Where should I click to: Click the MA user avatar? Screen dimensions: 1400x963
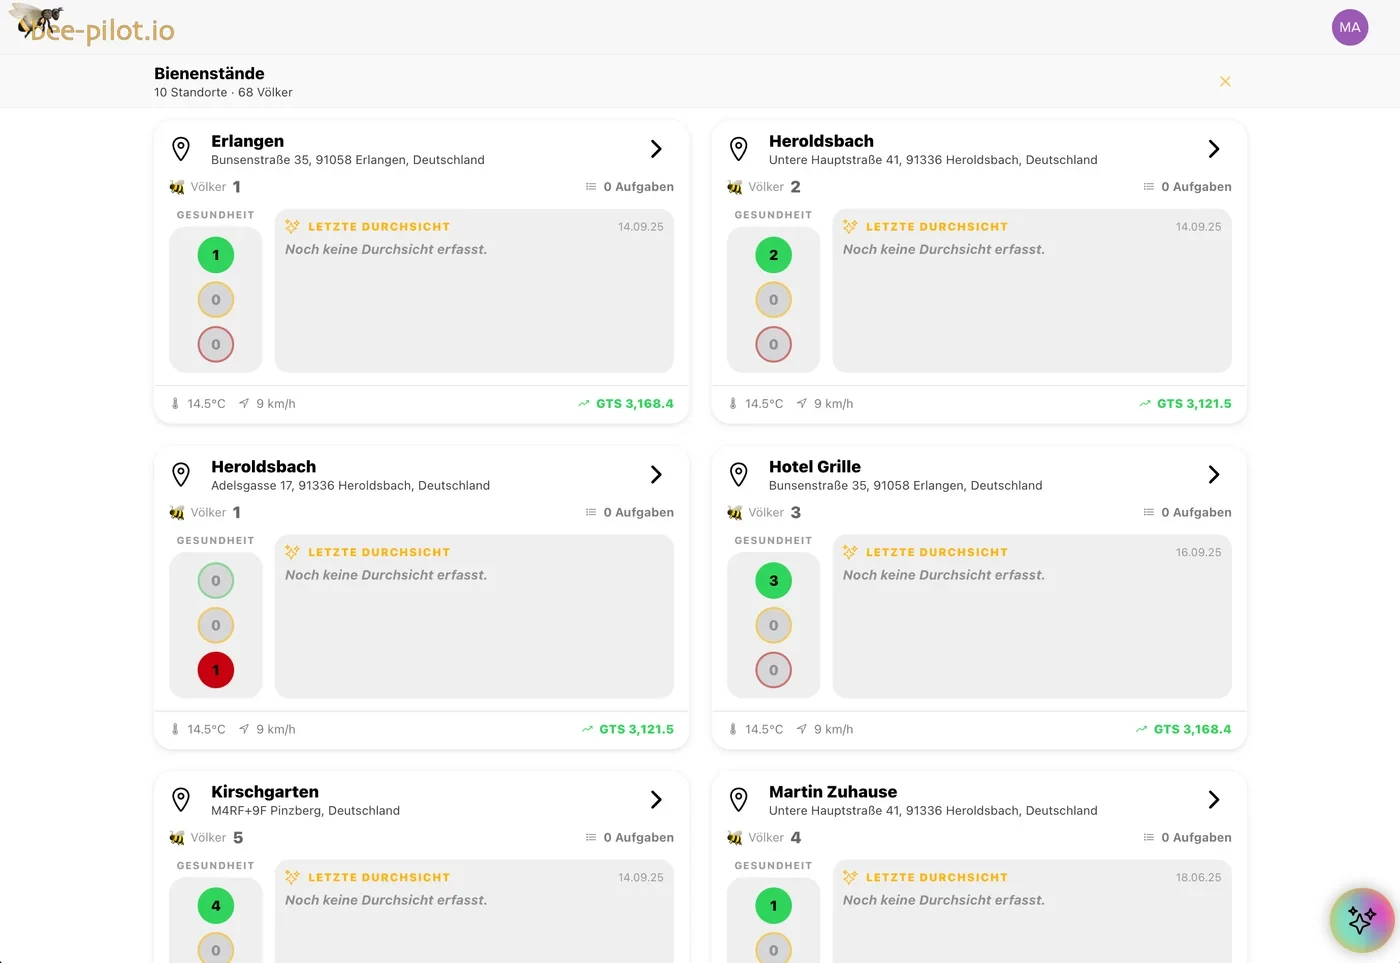pyautogui.click(x=1350, y=27)
